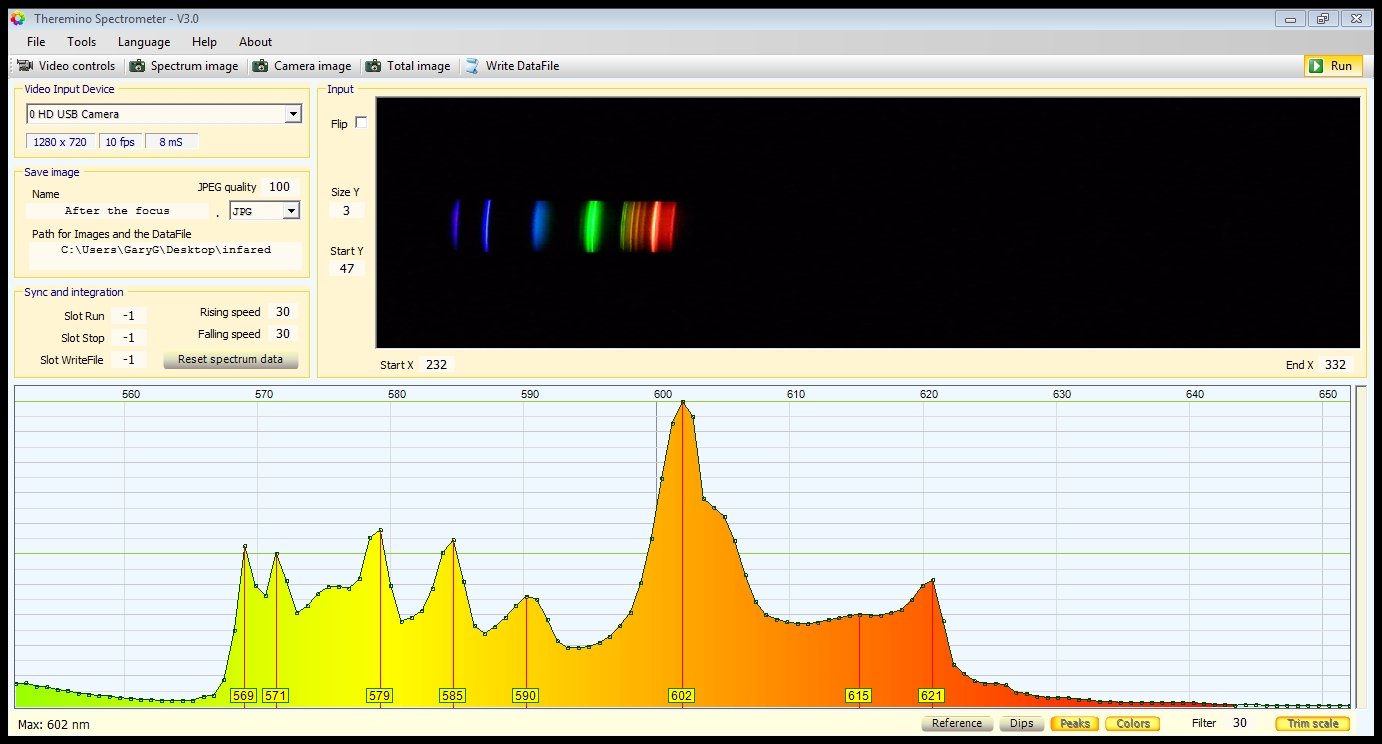
Task: Toggle the Peaks display button
Action: coord(1074,723)
